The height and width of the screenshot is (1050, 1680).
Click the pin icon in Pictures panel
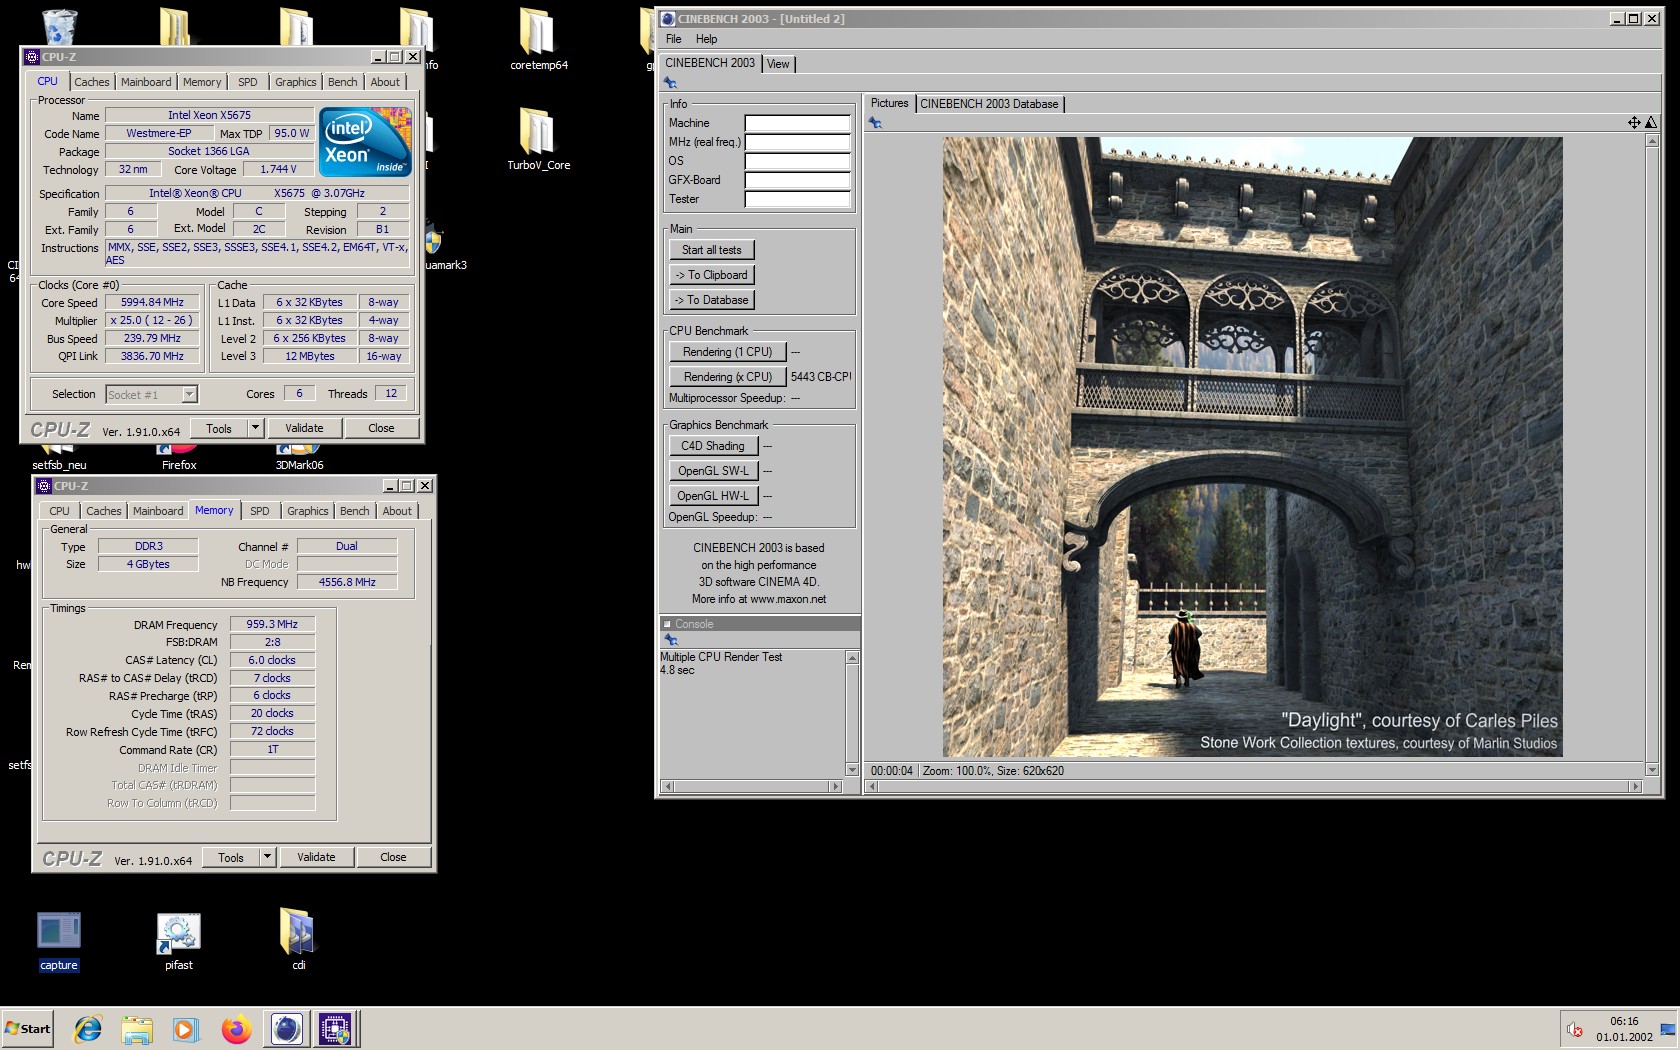tap(875, 122)
